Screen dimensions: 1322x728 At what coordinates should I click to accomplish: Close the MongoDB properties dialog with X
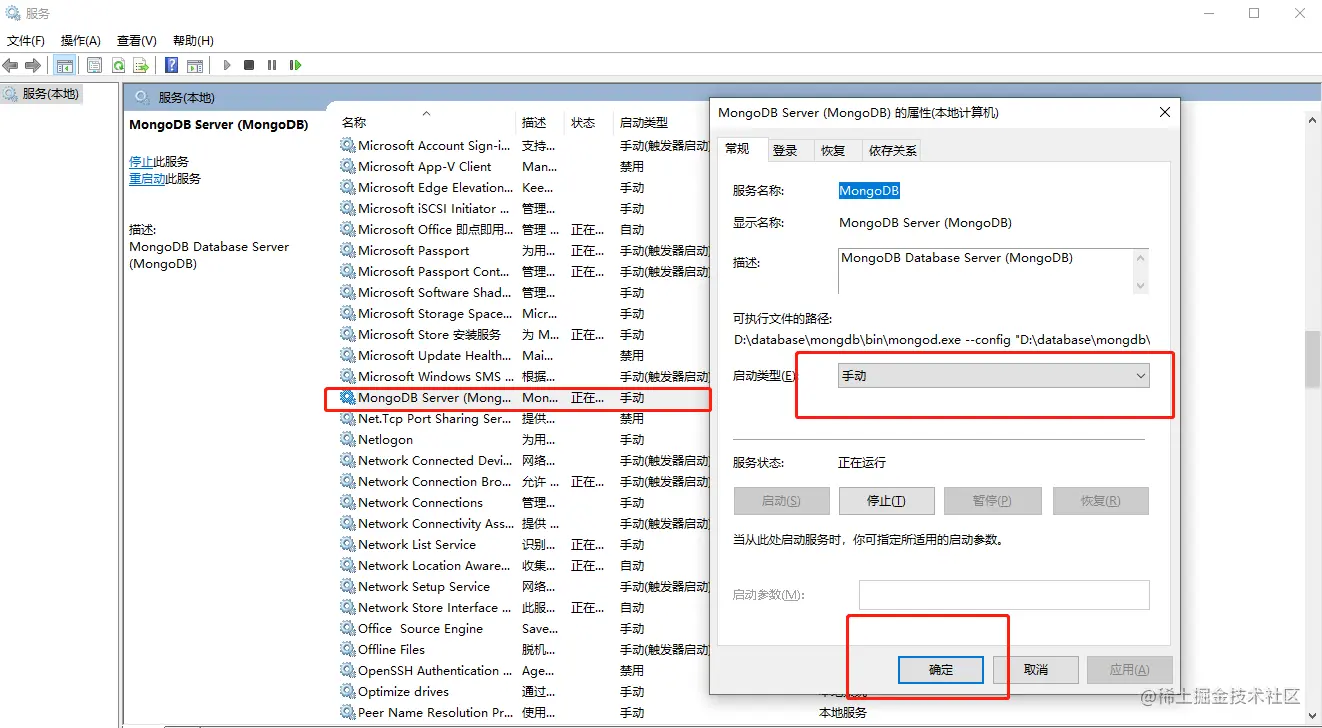(x=1164, y=113)
